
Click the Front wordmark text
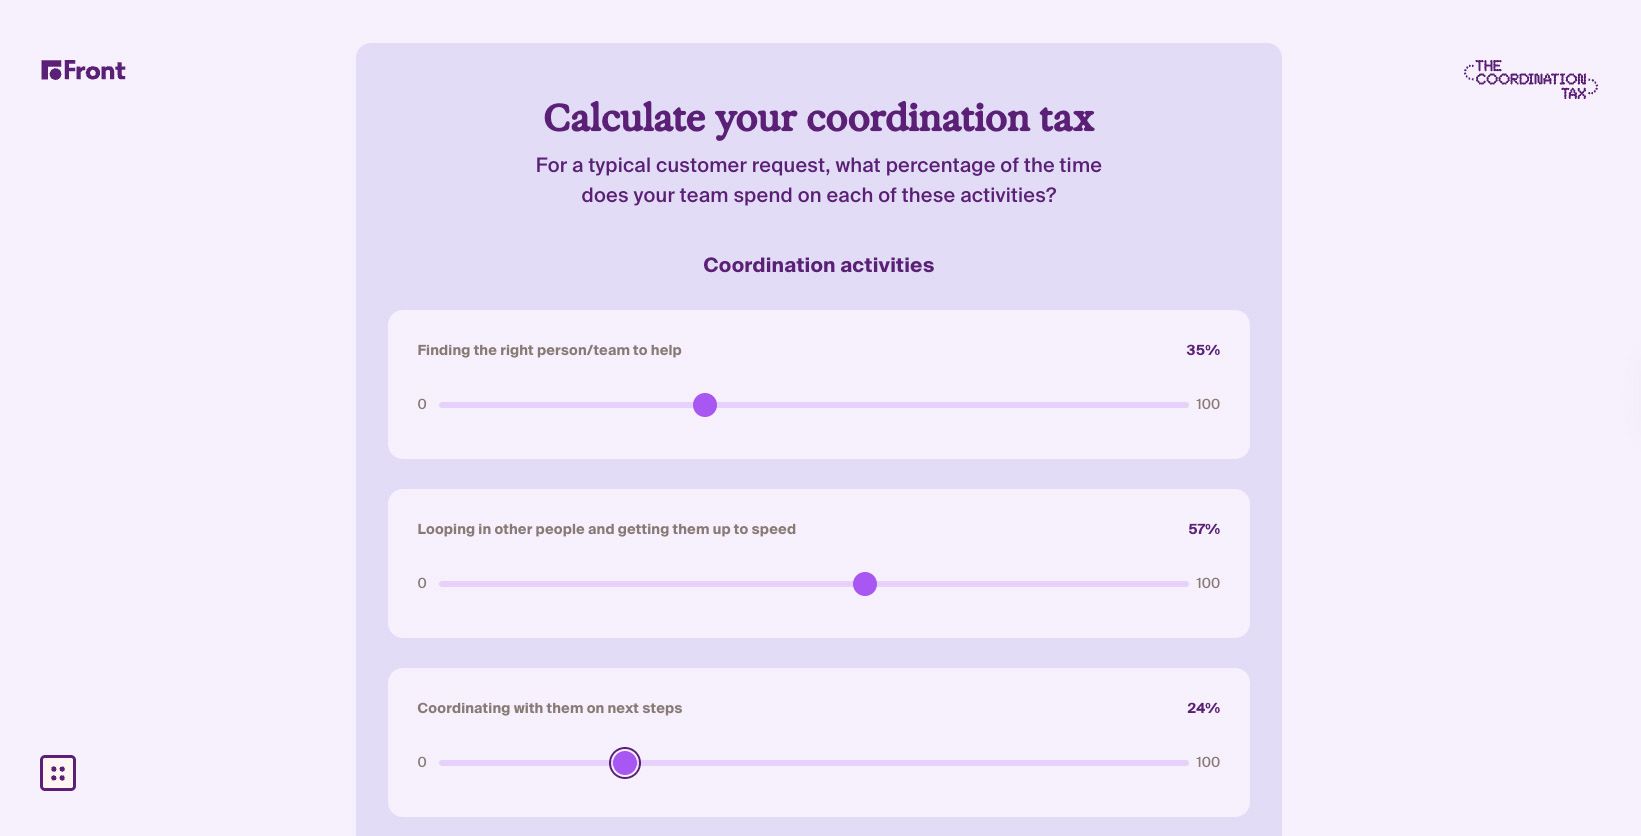tap(94, 70)
